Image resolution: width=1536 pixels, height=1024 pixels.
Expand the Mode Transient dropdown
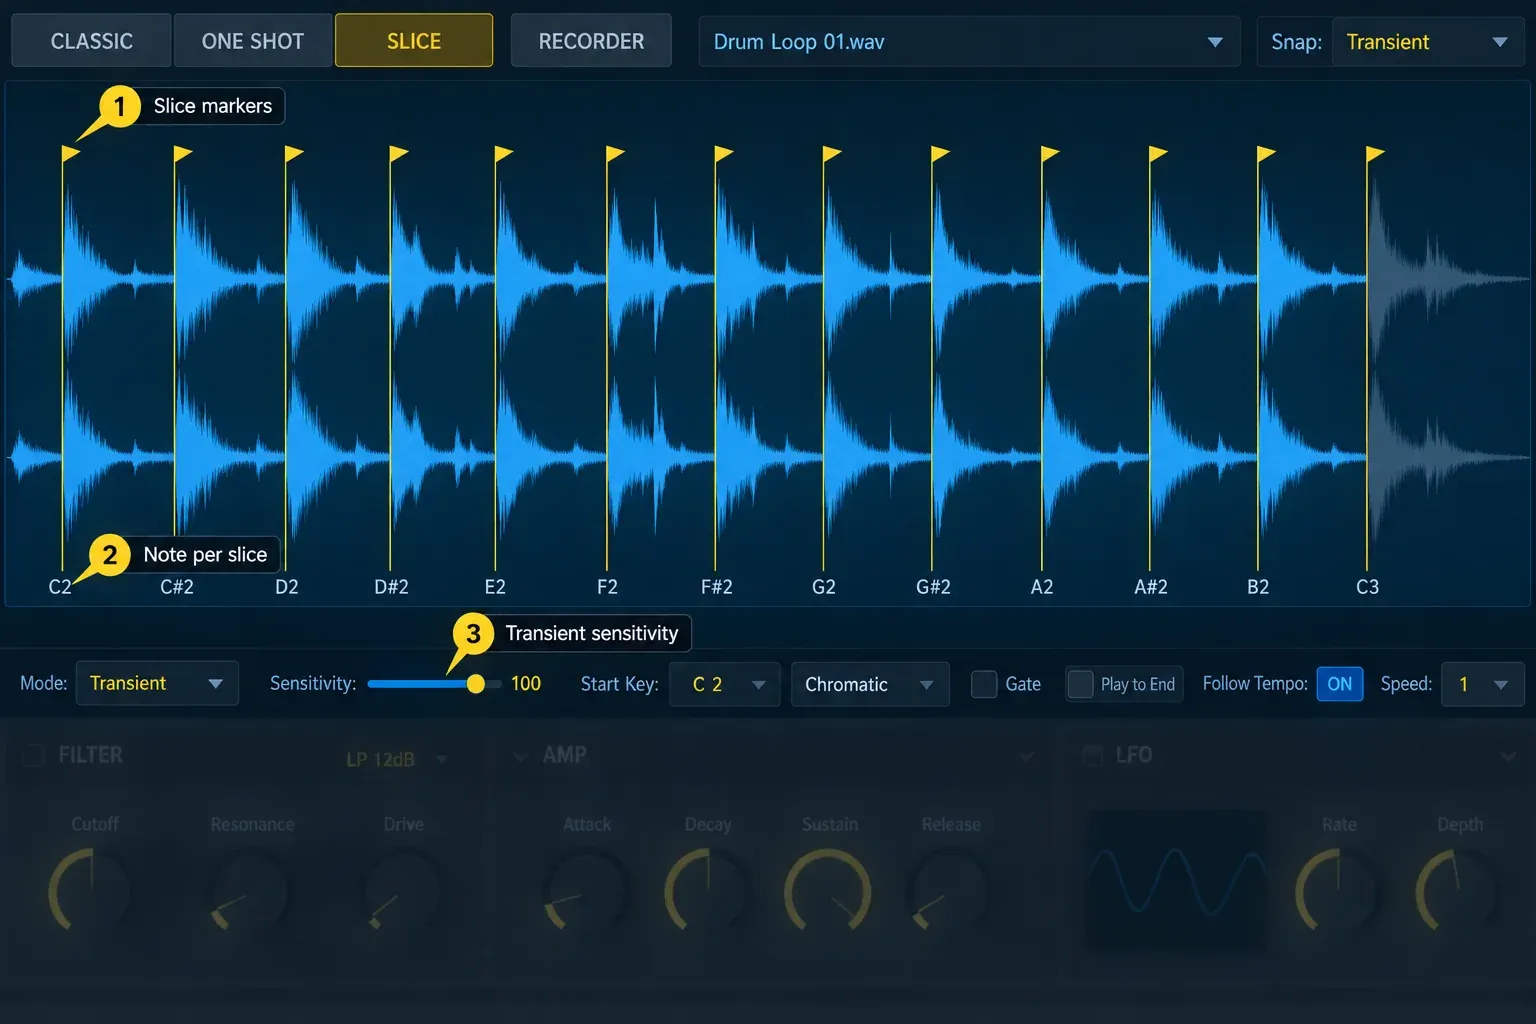click(157, 683)
